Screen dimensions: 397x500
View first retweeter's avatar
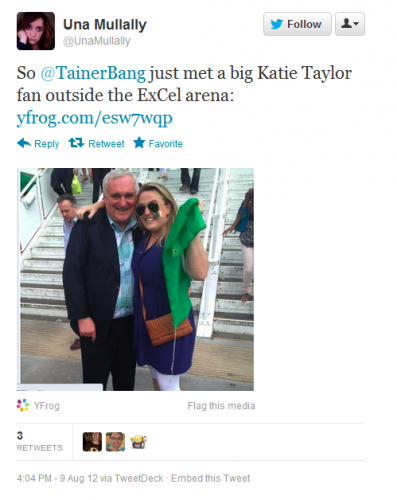[x=92, y=442]
